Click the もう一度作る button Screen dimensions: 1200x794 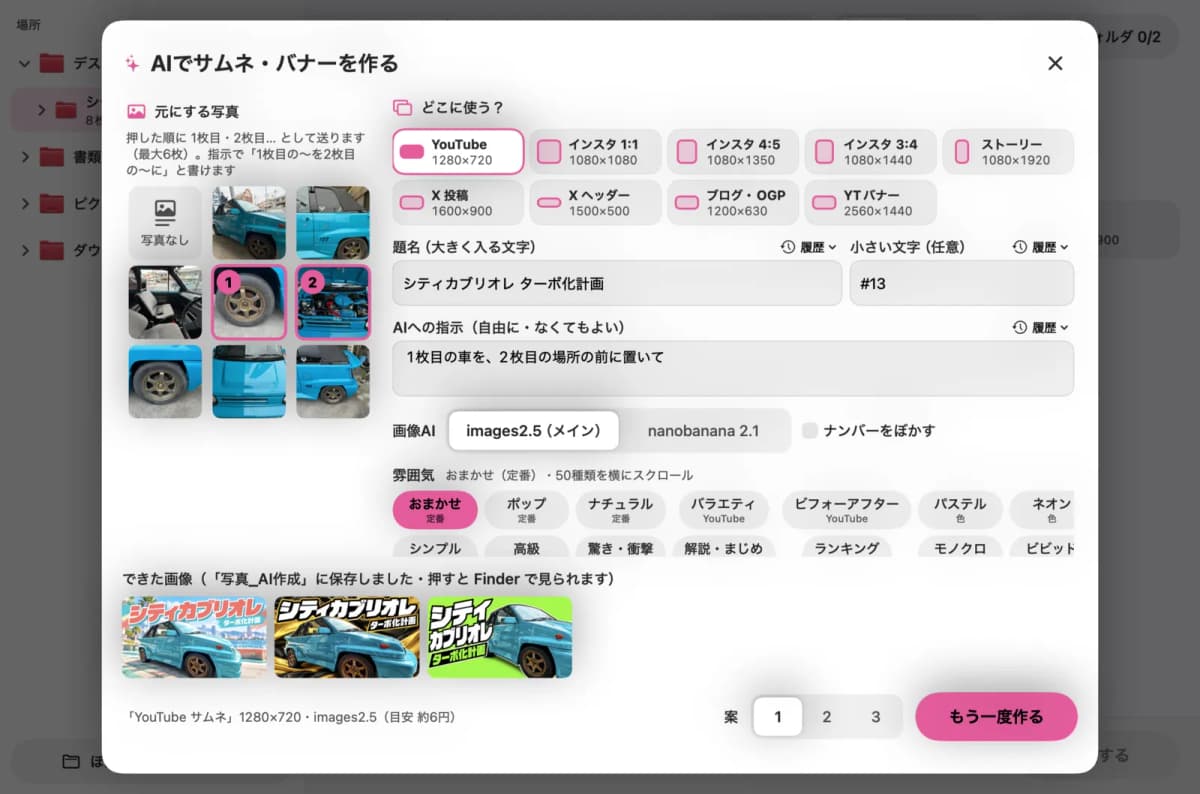click(996, 716)
